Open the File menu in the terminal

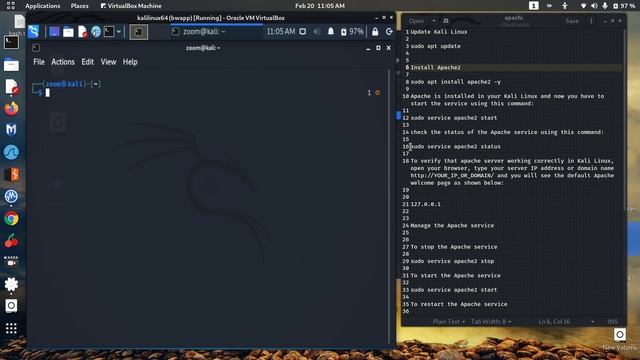(39, 62)
